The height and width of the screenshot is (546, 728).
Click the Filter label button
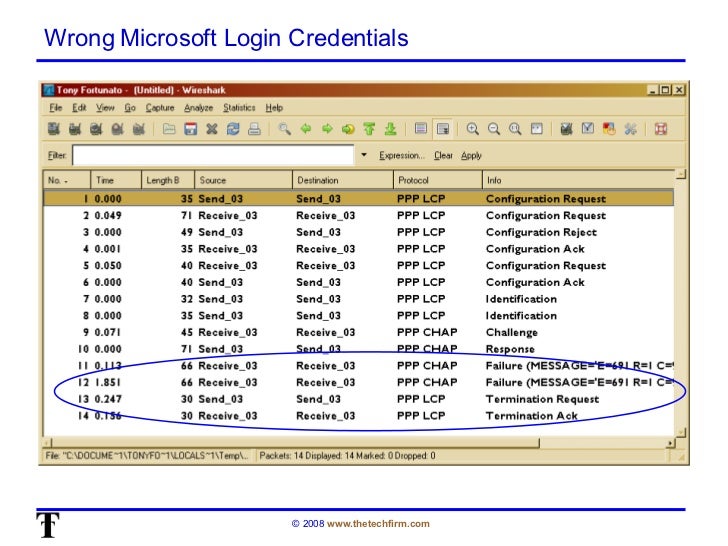tap(57, 155)
